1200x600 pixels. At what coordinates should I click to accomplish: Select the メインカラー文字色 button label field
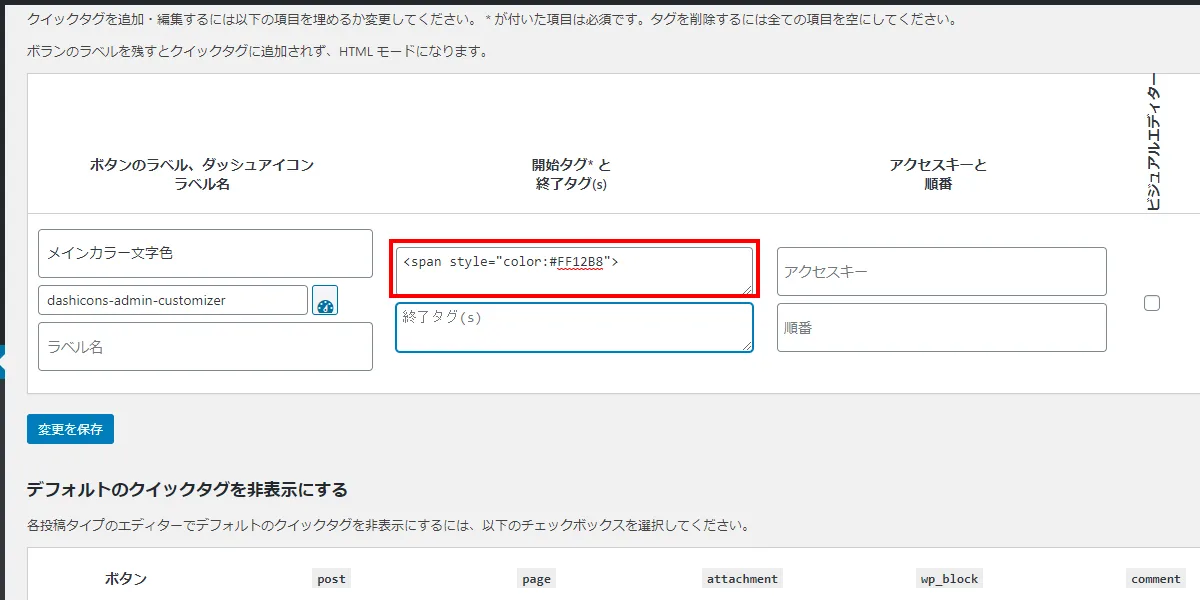pos(204,253)
